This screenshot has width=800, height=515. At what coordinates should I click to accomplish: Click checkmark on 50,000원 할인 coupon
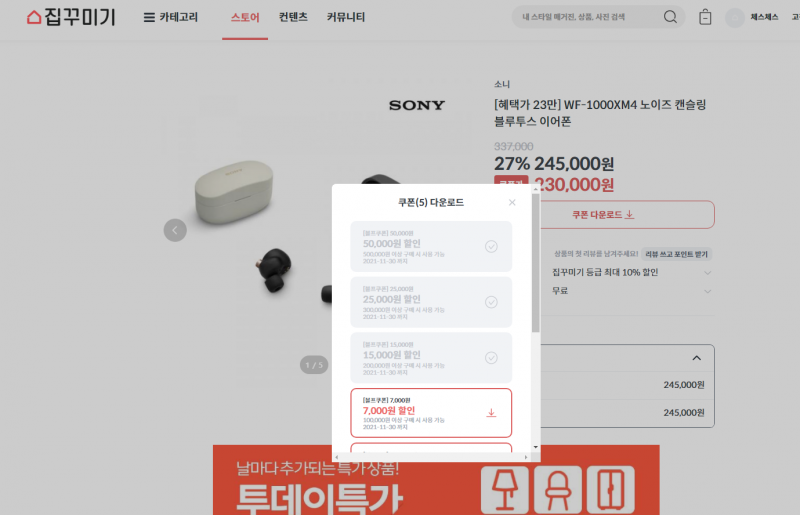491,247
